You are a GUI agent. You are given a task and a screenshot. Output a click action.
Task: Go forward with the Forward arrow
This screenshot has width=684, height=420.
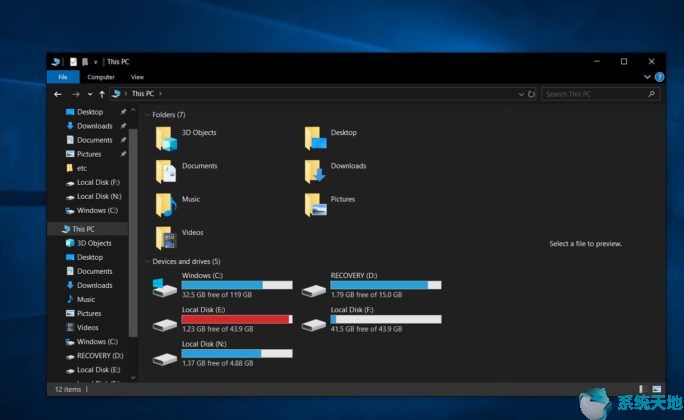point(75,94)
